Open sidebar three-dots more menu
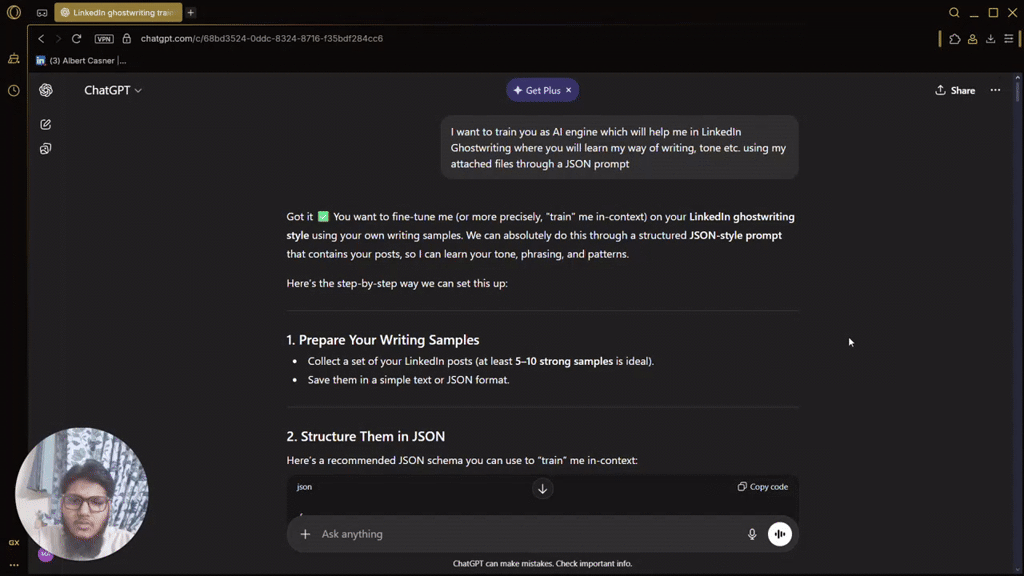 pos(14,566)
